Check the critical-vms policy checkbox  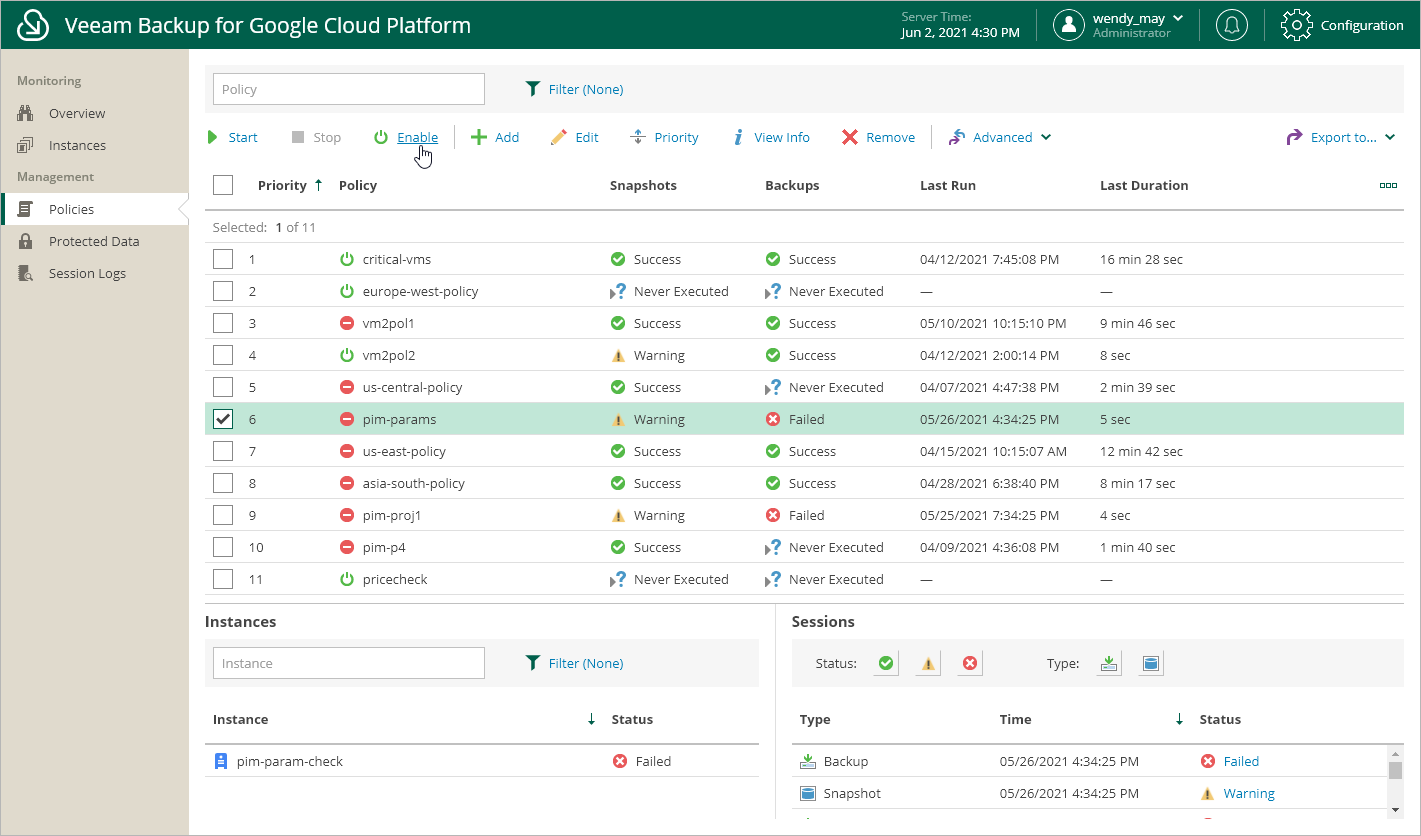(223, 259)
